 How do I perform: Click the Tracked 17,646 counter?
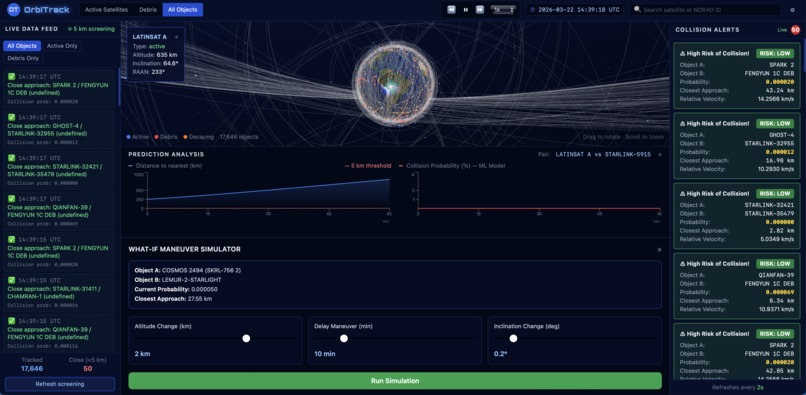coord(32,365)
